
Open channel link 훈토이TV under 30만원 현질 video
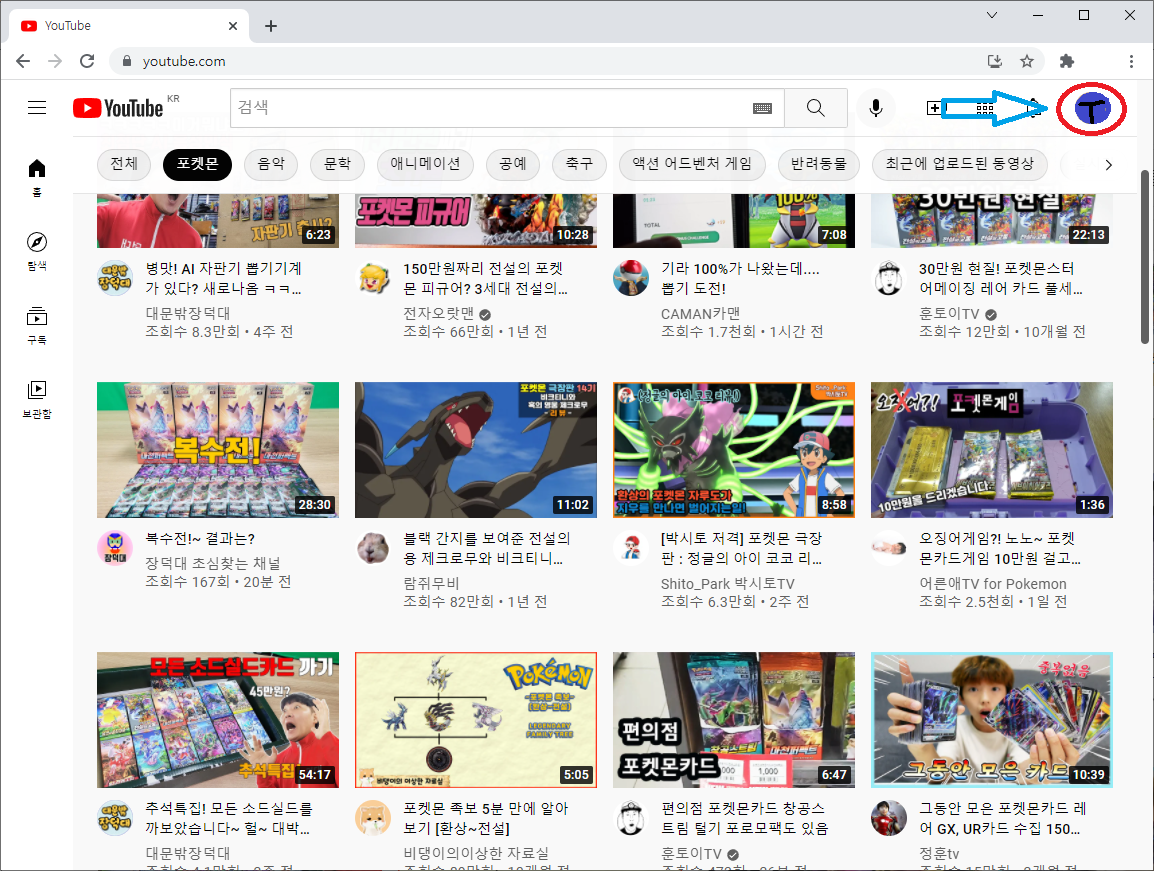pos(949,314)
